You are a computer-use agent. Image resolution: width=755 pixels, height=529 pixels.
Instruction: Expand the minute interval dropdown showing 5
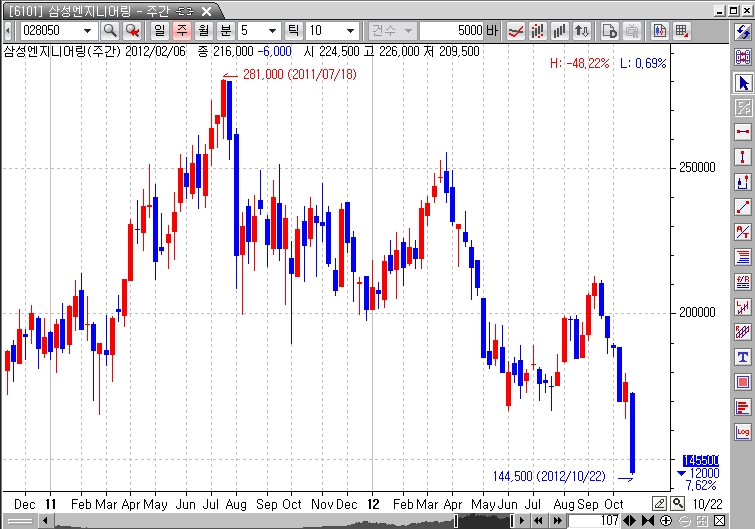[271, 31]
